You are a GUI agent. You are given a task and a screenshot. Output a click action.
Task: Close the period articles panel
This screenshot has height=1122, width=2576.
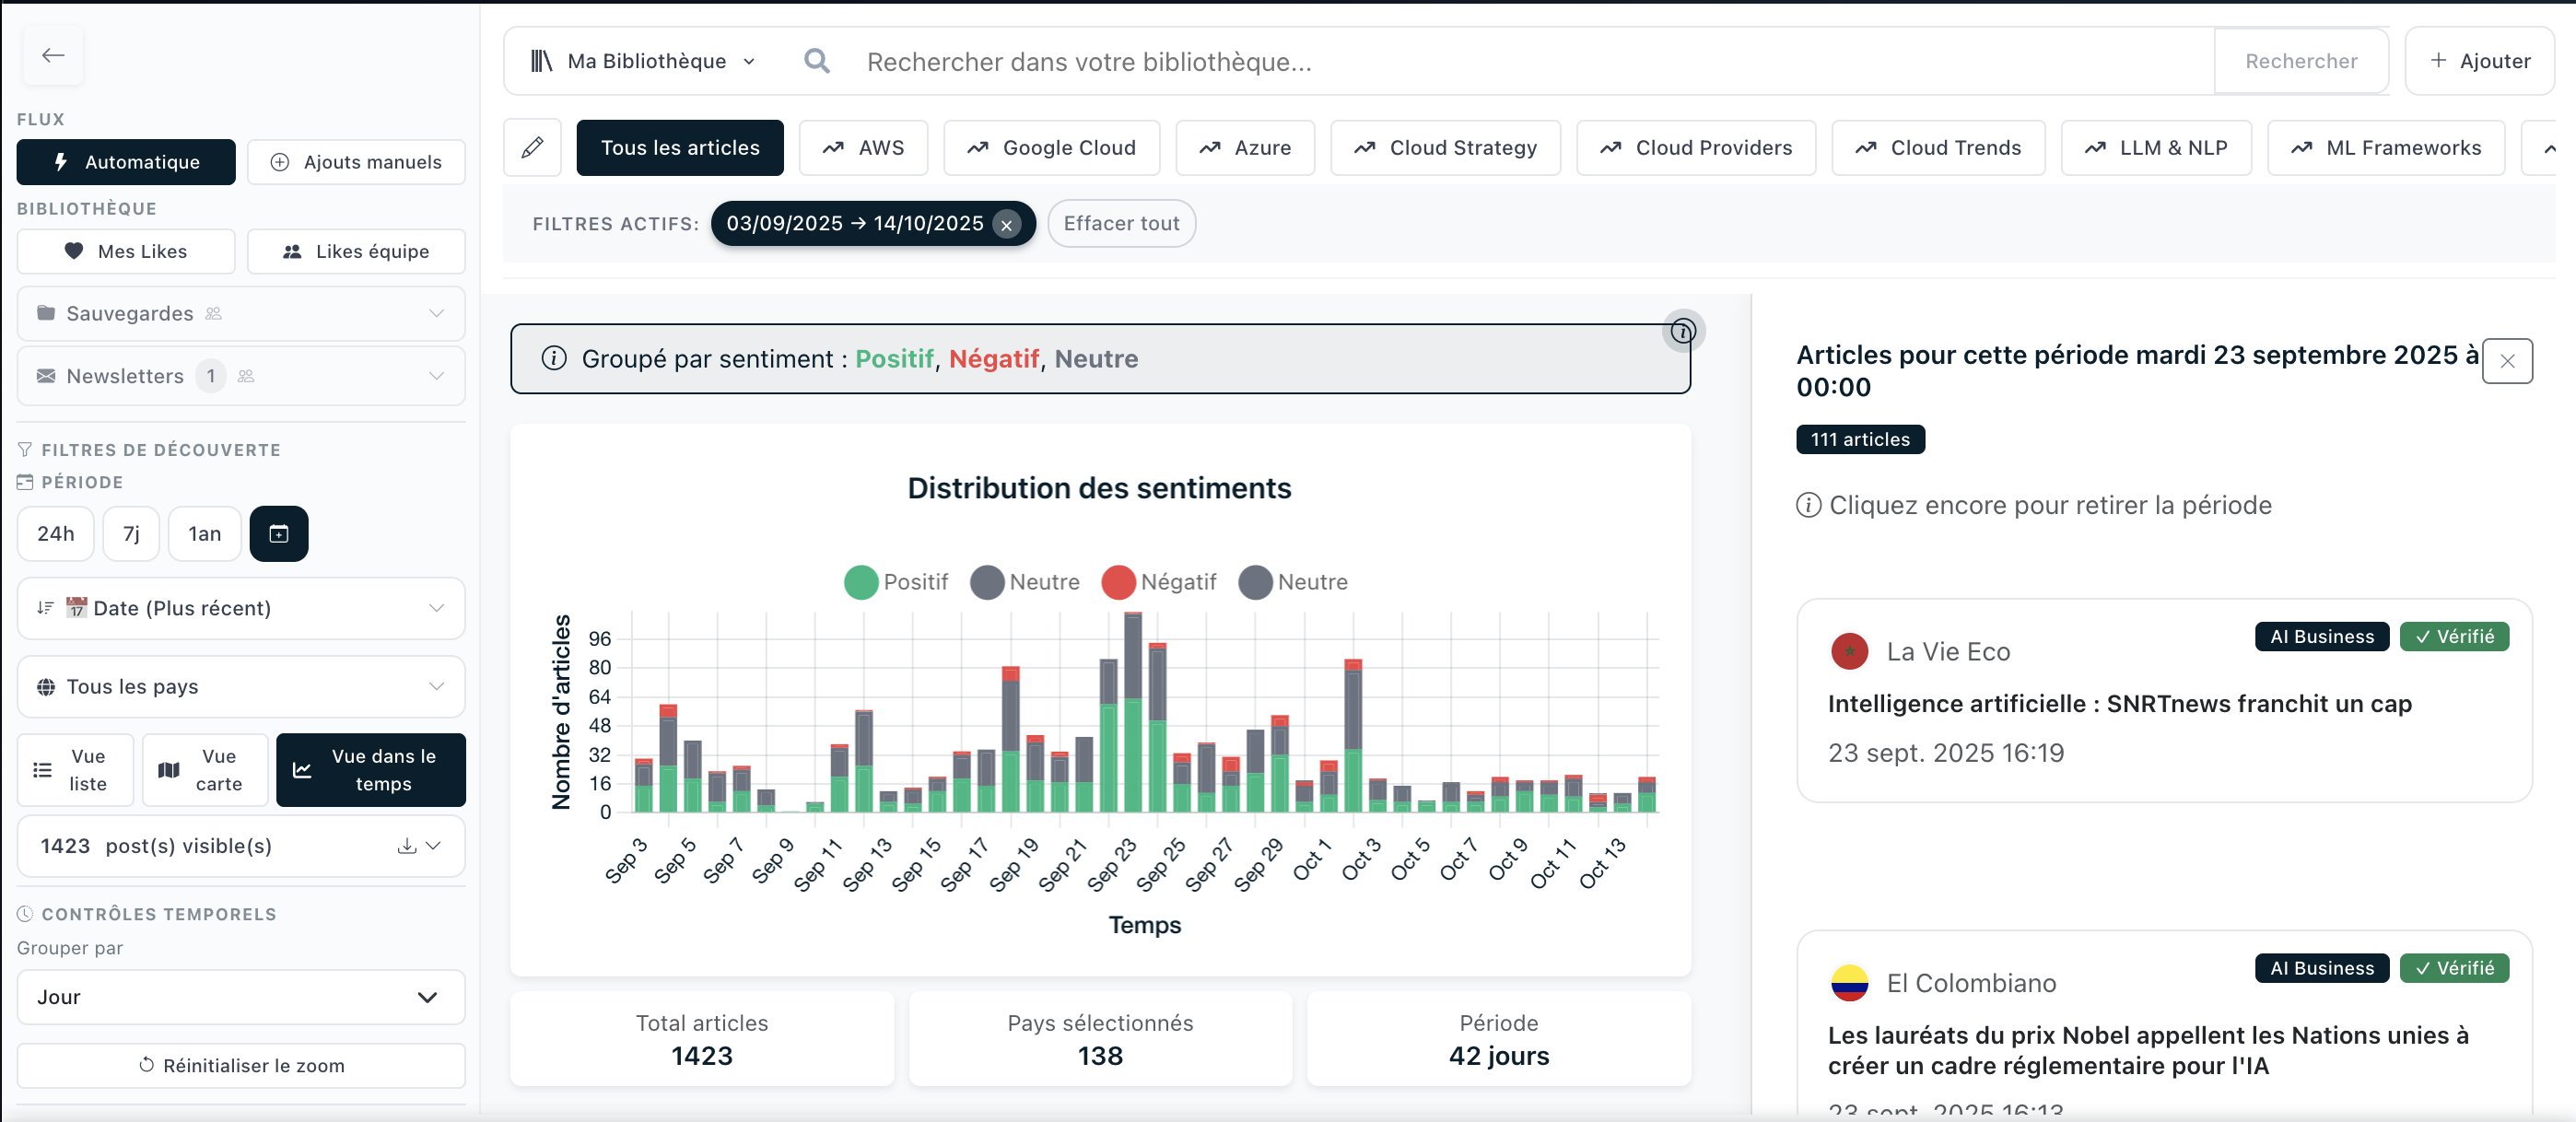[x=2506, y=362]
